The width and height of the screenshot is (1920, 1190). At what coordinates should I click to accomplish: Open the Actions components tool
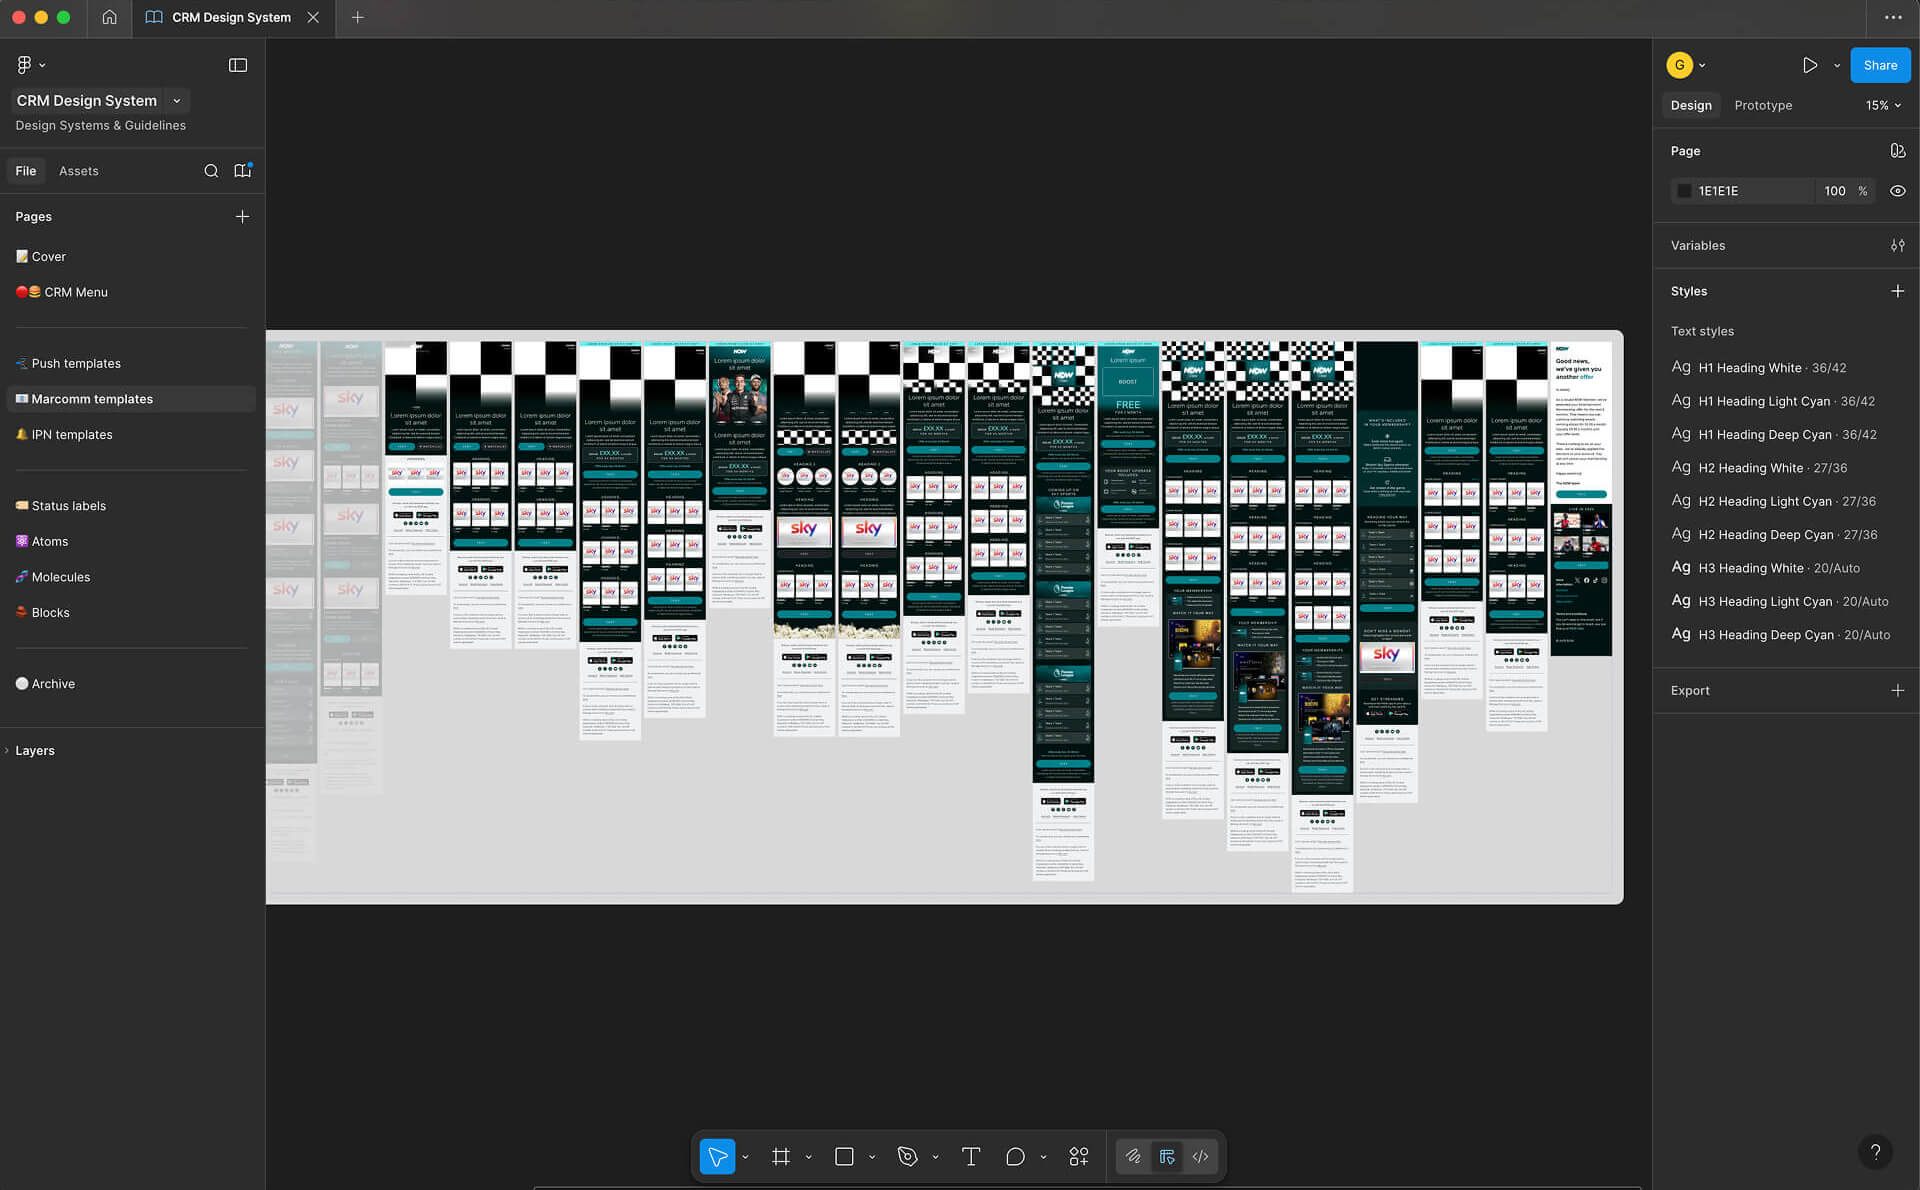pyautogui.click(x=1078, y=1157)
